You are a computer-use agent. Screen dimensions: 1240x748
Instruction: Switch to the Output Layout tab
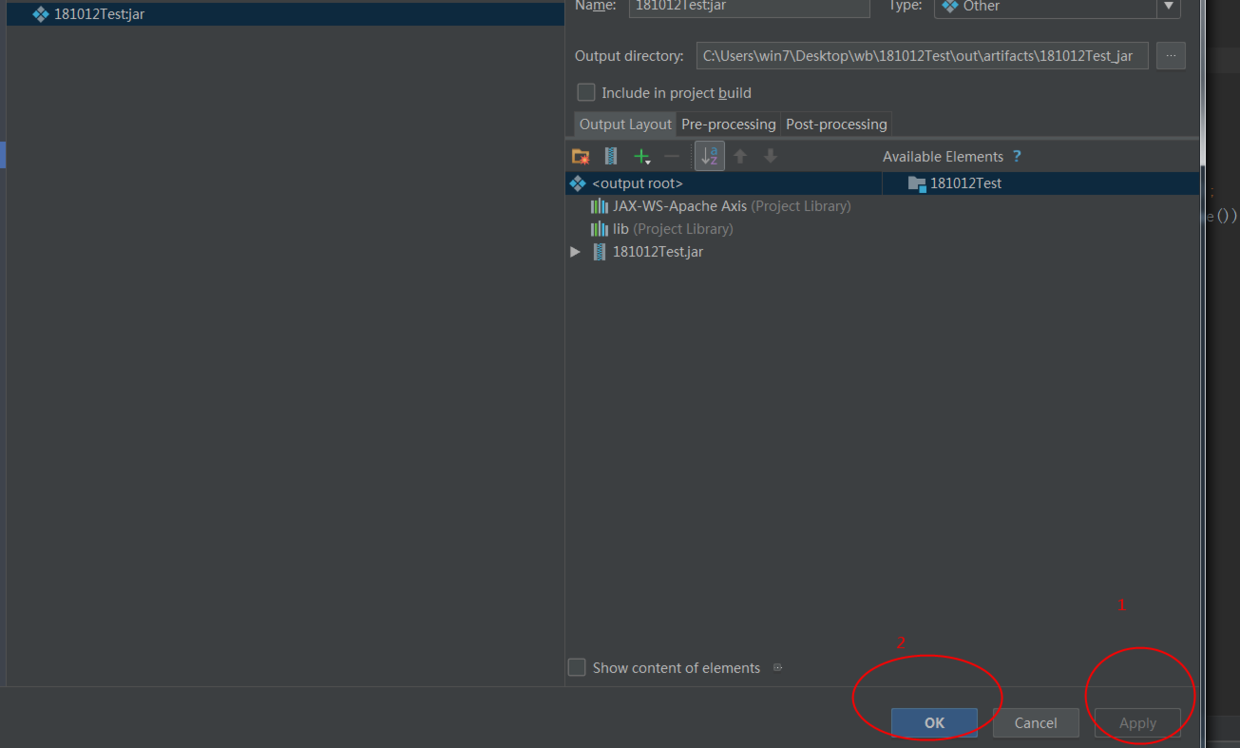(625, 124)
